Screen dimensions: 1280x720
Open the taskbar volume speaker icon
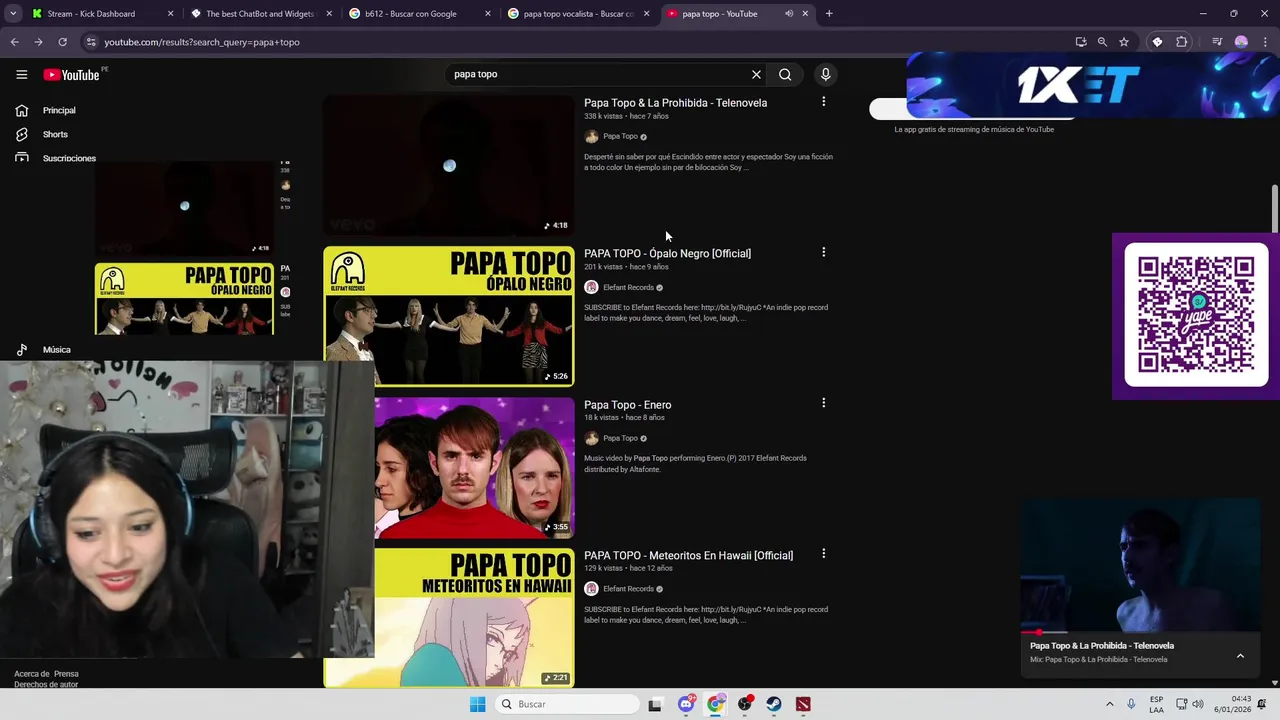pos(1198,704)
